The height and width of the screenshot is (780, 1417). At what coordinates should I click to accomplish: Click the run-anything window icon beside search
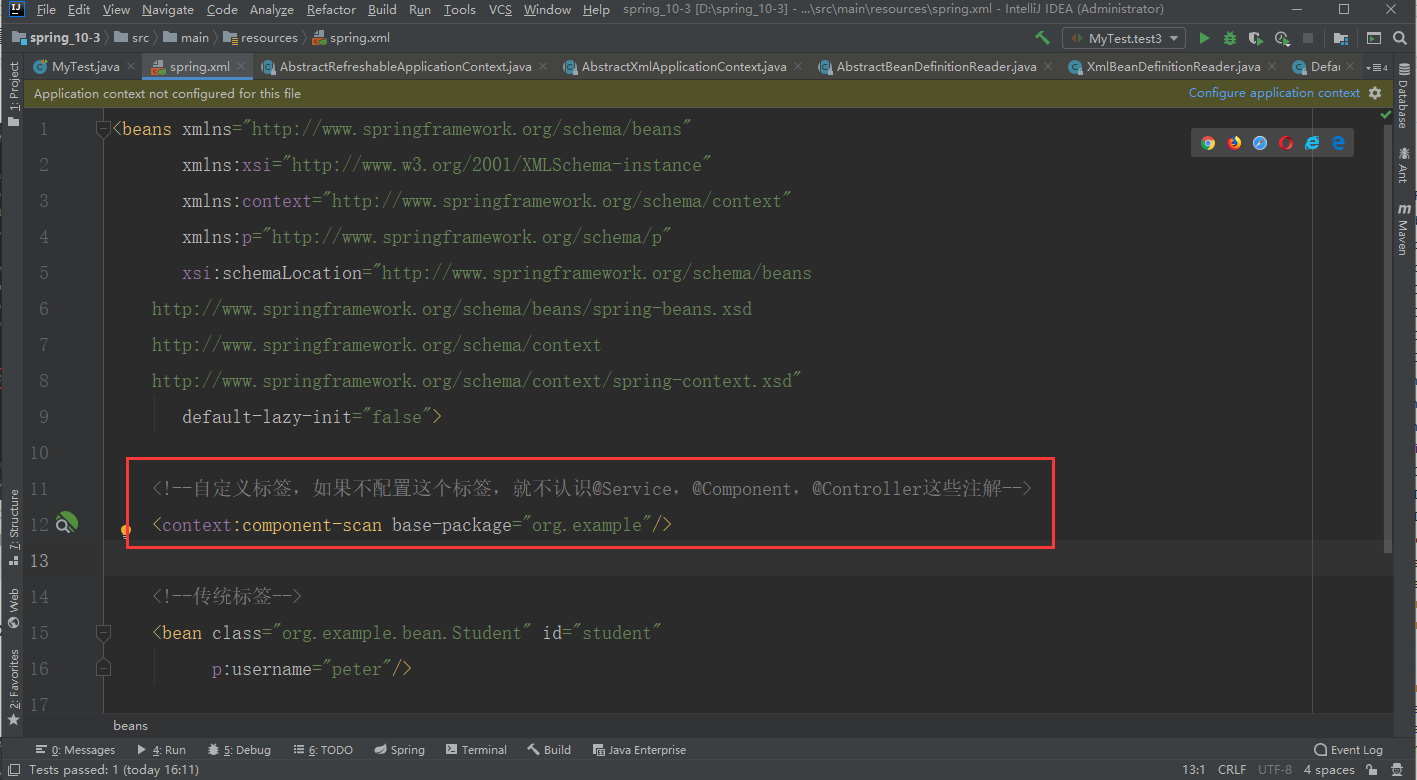1374,38
